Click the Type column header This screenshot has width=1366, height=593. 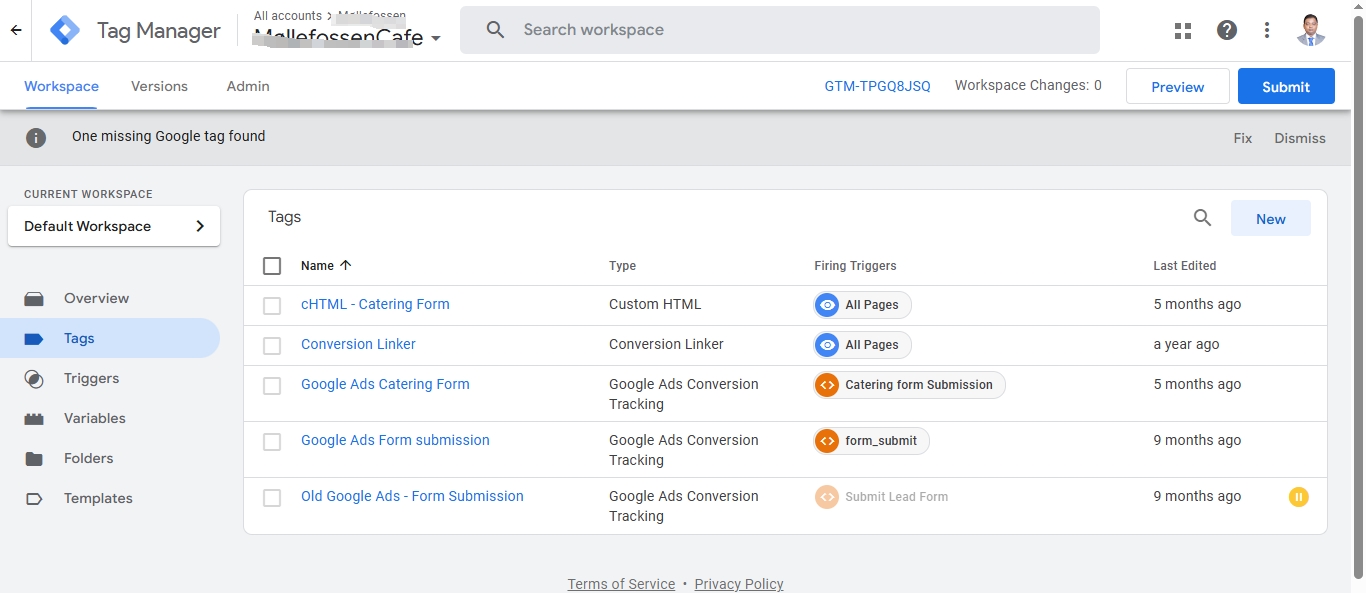point(622,266)
